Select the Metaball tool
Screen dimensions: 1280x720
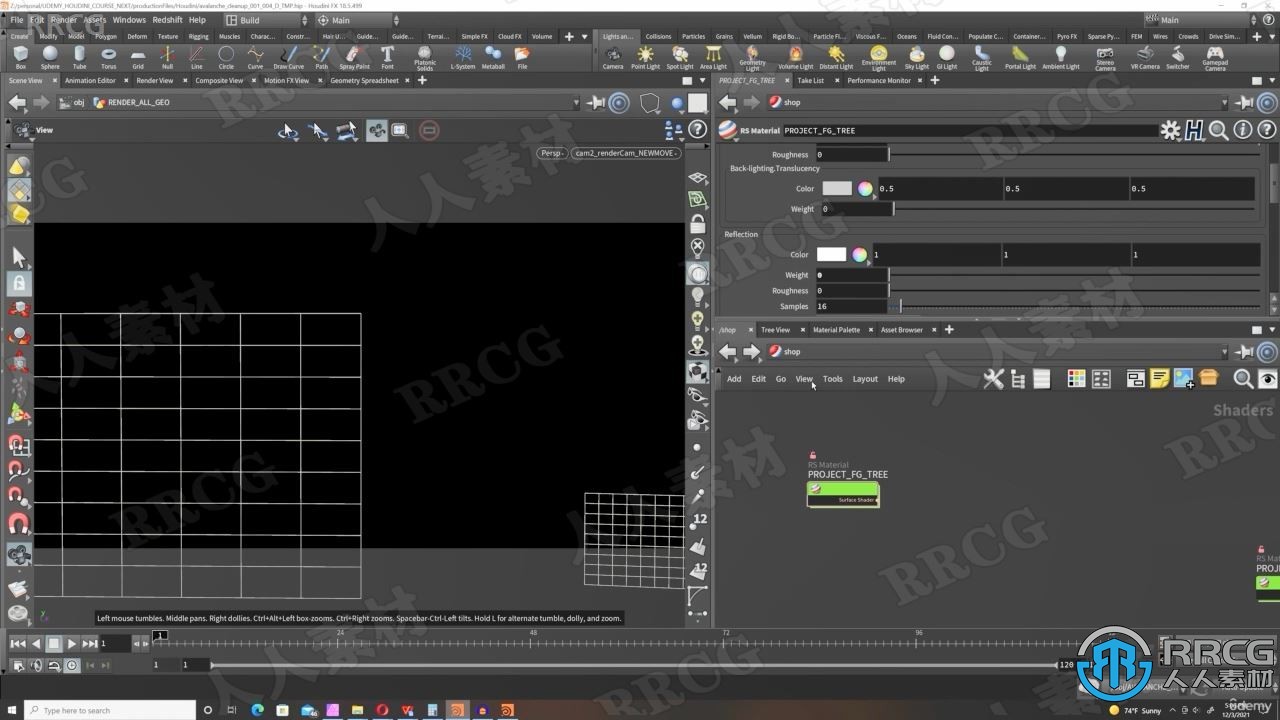point(493,57)
